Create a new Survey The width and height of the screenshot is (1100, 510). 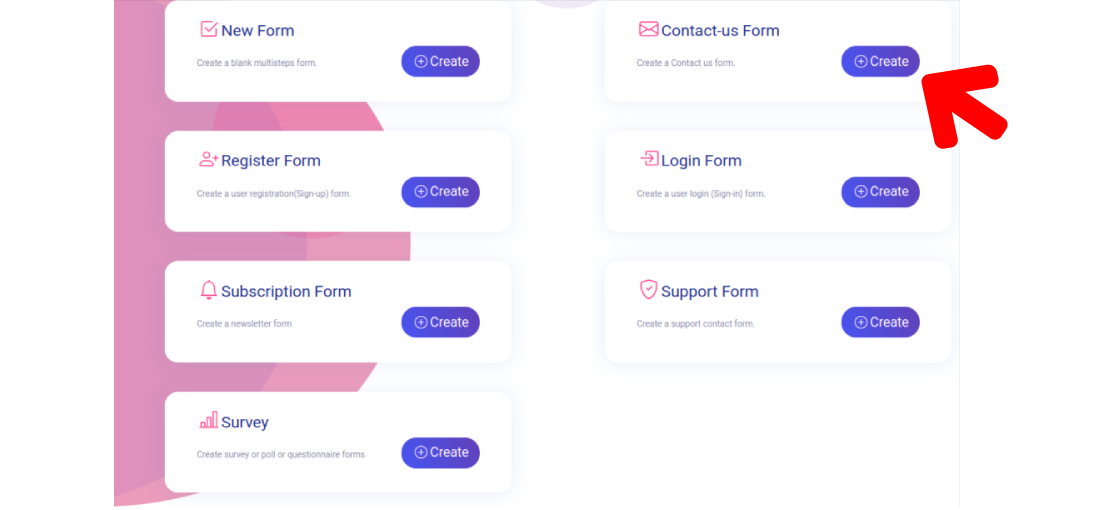click(440, 452)
